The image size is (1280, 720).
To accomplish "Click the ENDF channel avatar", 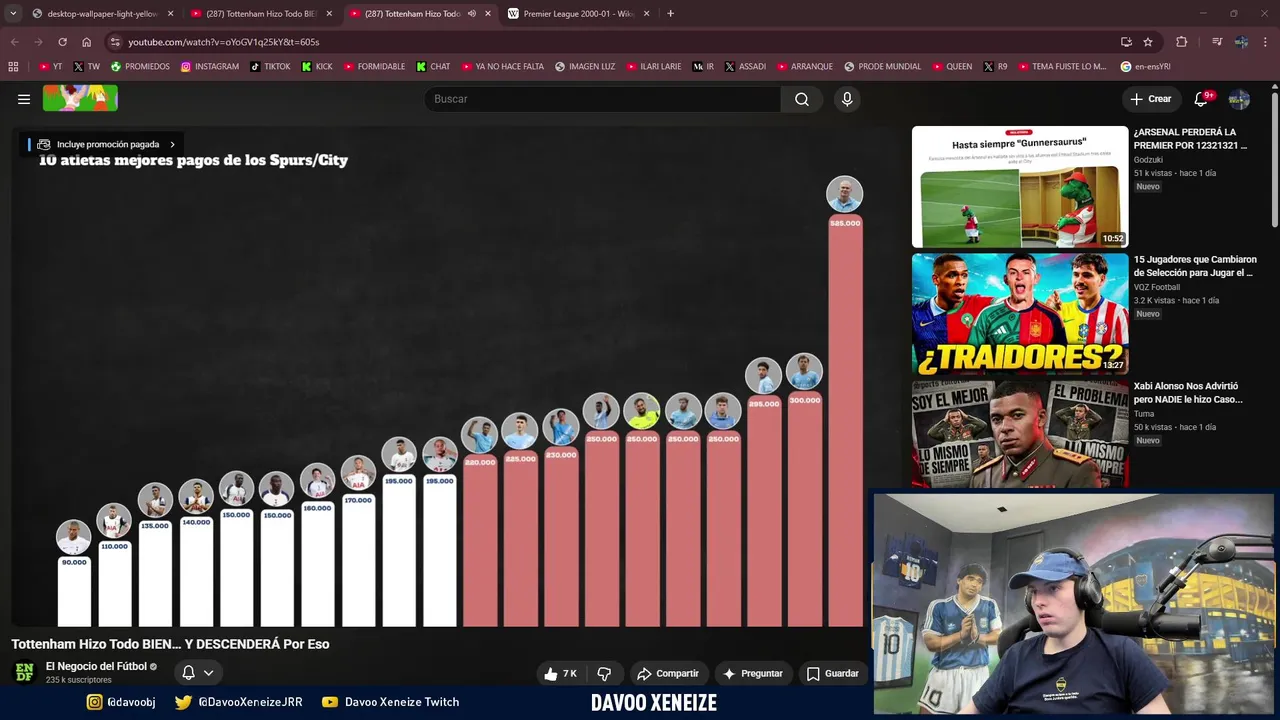I will coord(24,672).
